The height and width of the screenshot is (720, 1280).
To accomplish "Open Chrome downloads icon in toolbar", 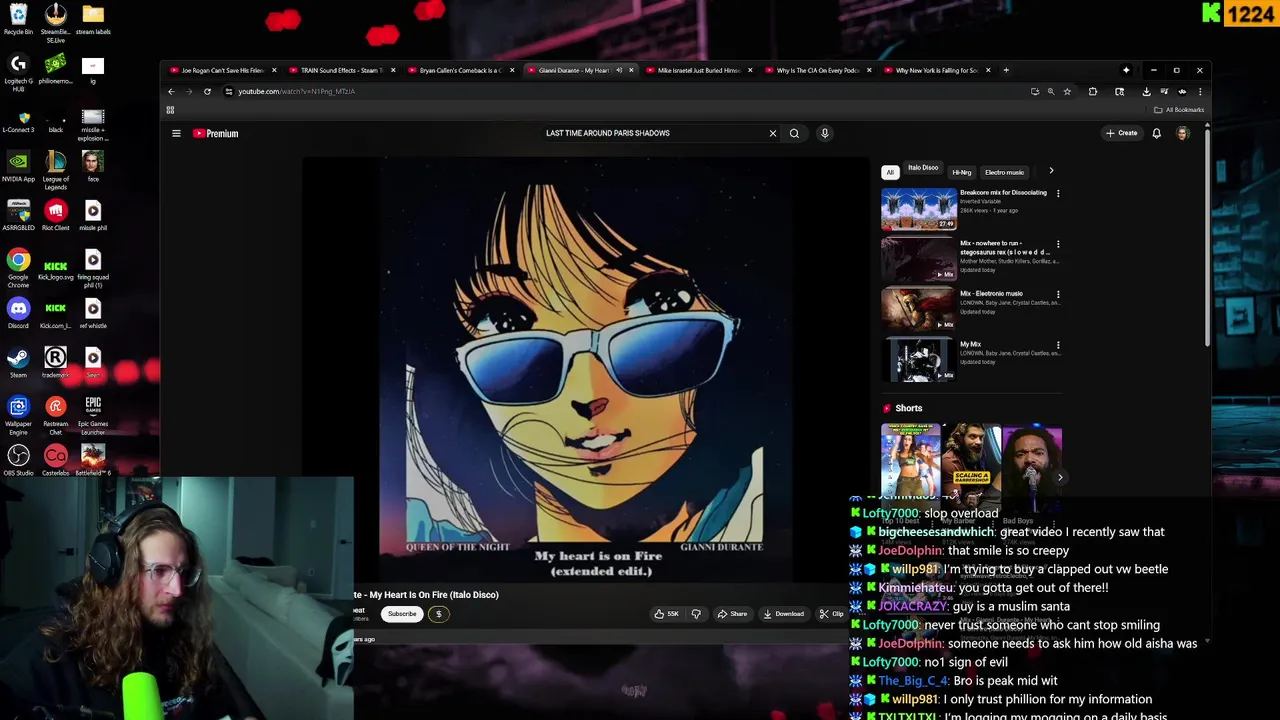I will pyautogui.click(x=1146, y=91).
